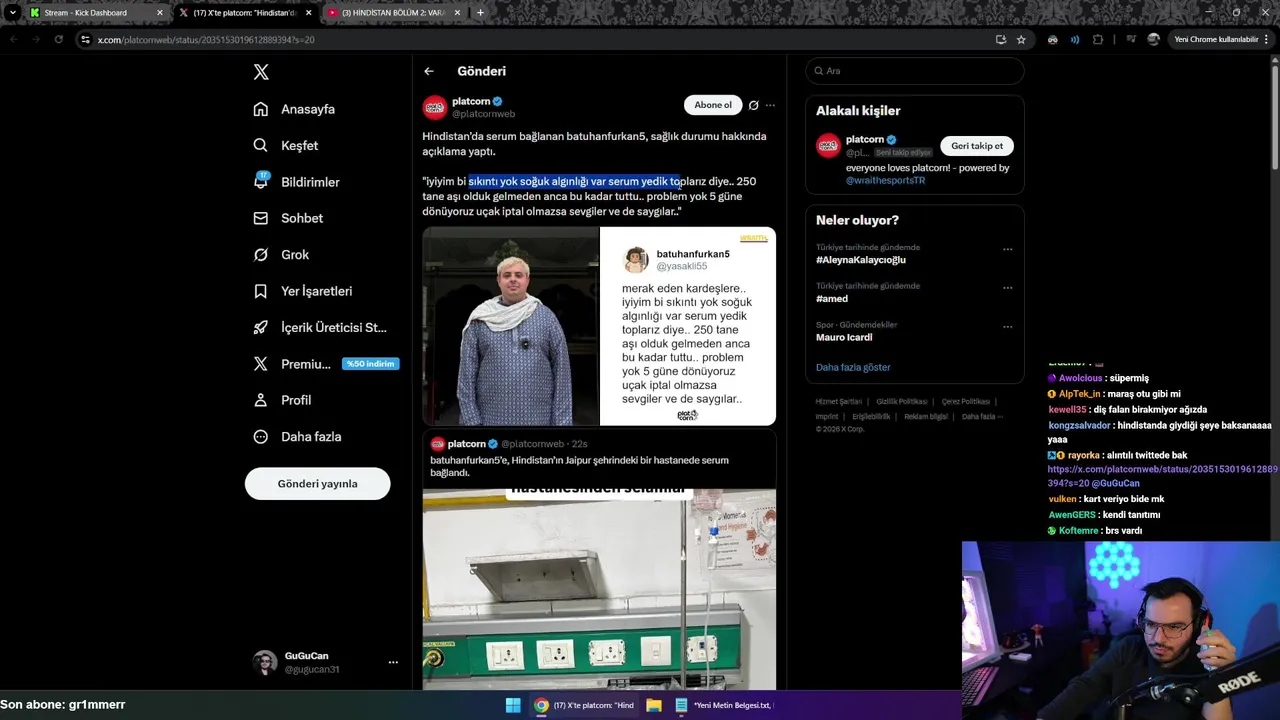Open Grok from the sidebar
This screenshot has height=720, width=1280.
281,254
